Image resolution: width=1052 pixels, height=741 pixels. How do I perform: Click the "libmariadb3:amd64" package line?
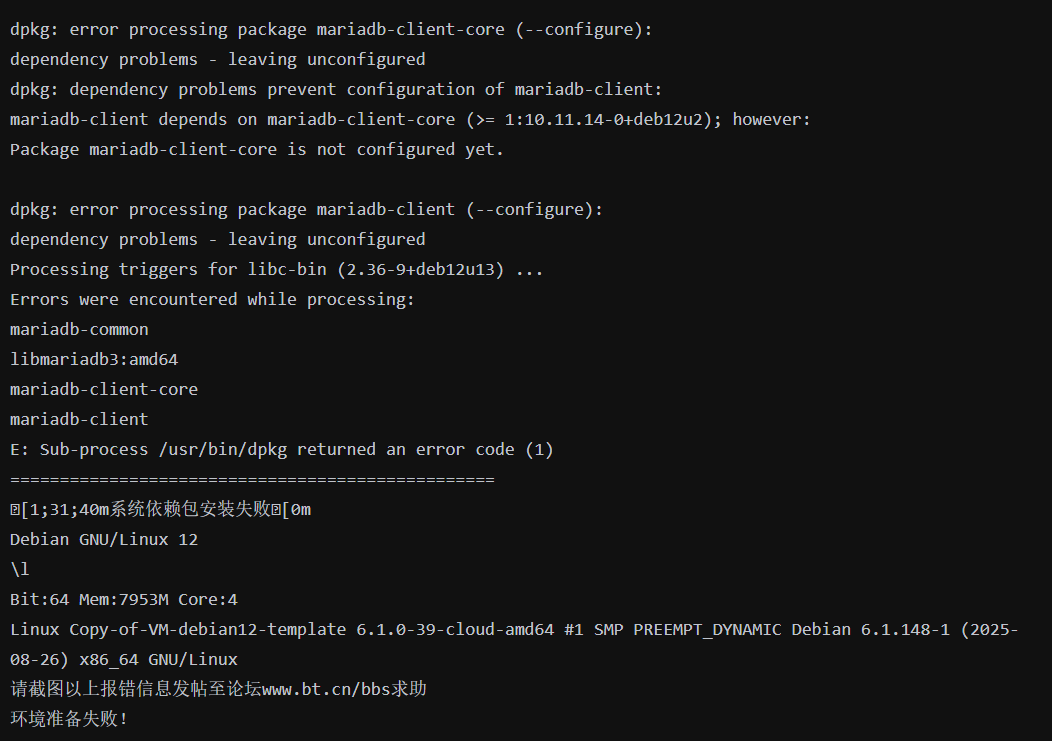(x=94, y=359)
